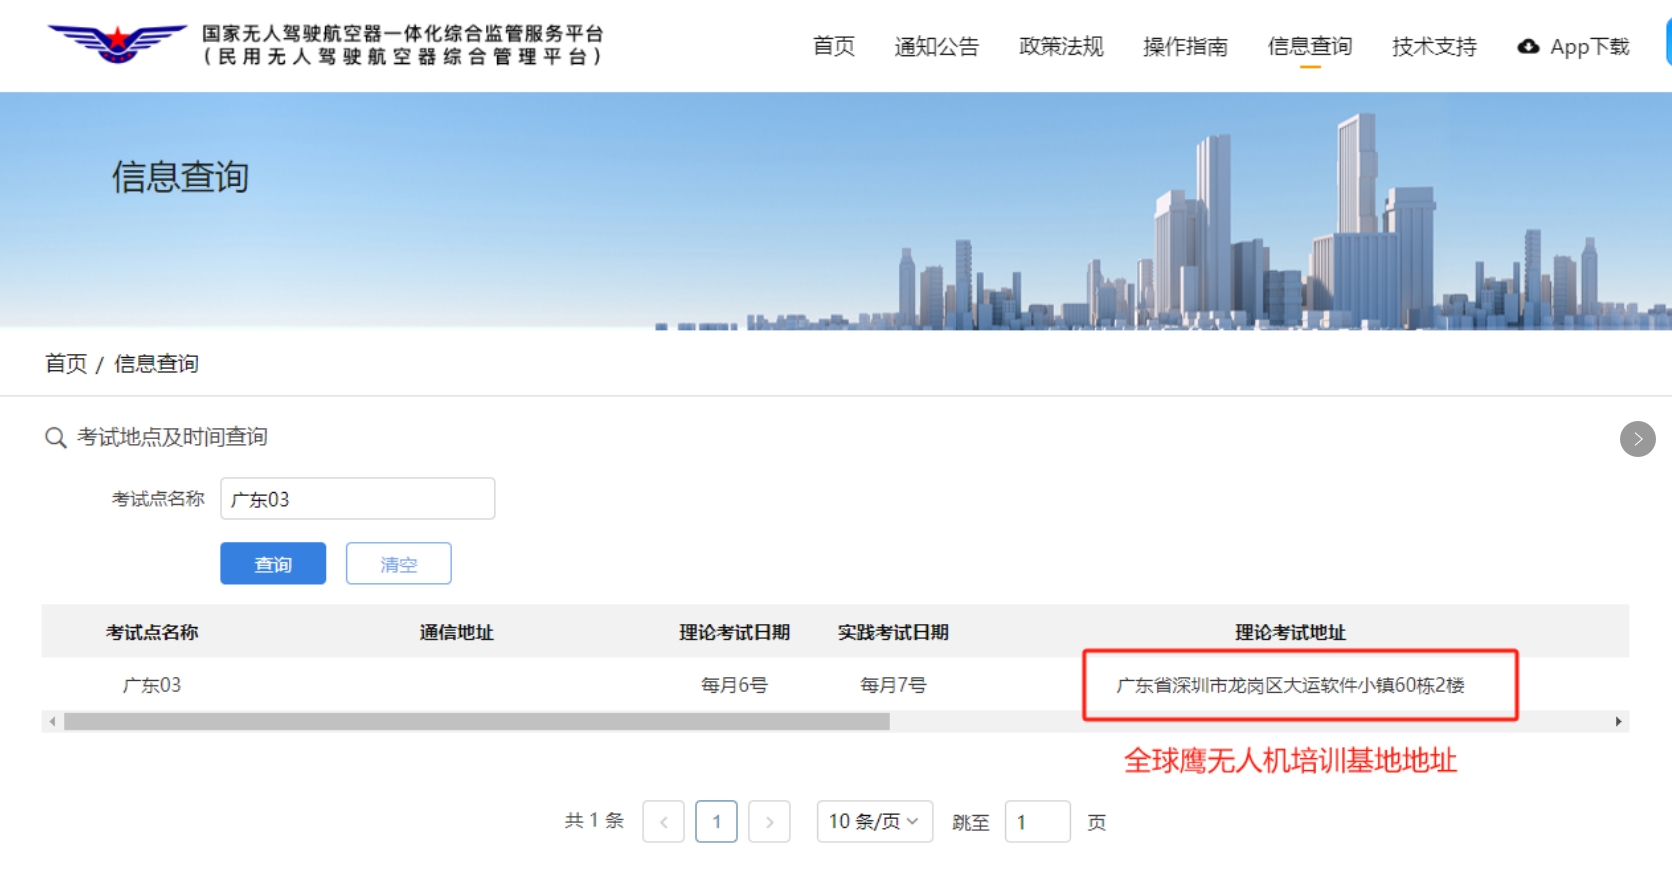Go to next page arrow
Image resolution: width=1672 pixels, height=881 pixels.
[x=769, y=822]
